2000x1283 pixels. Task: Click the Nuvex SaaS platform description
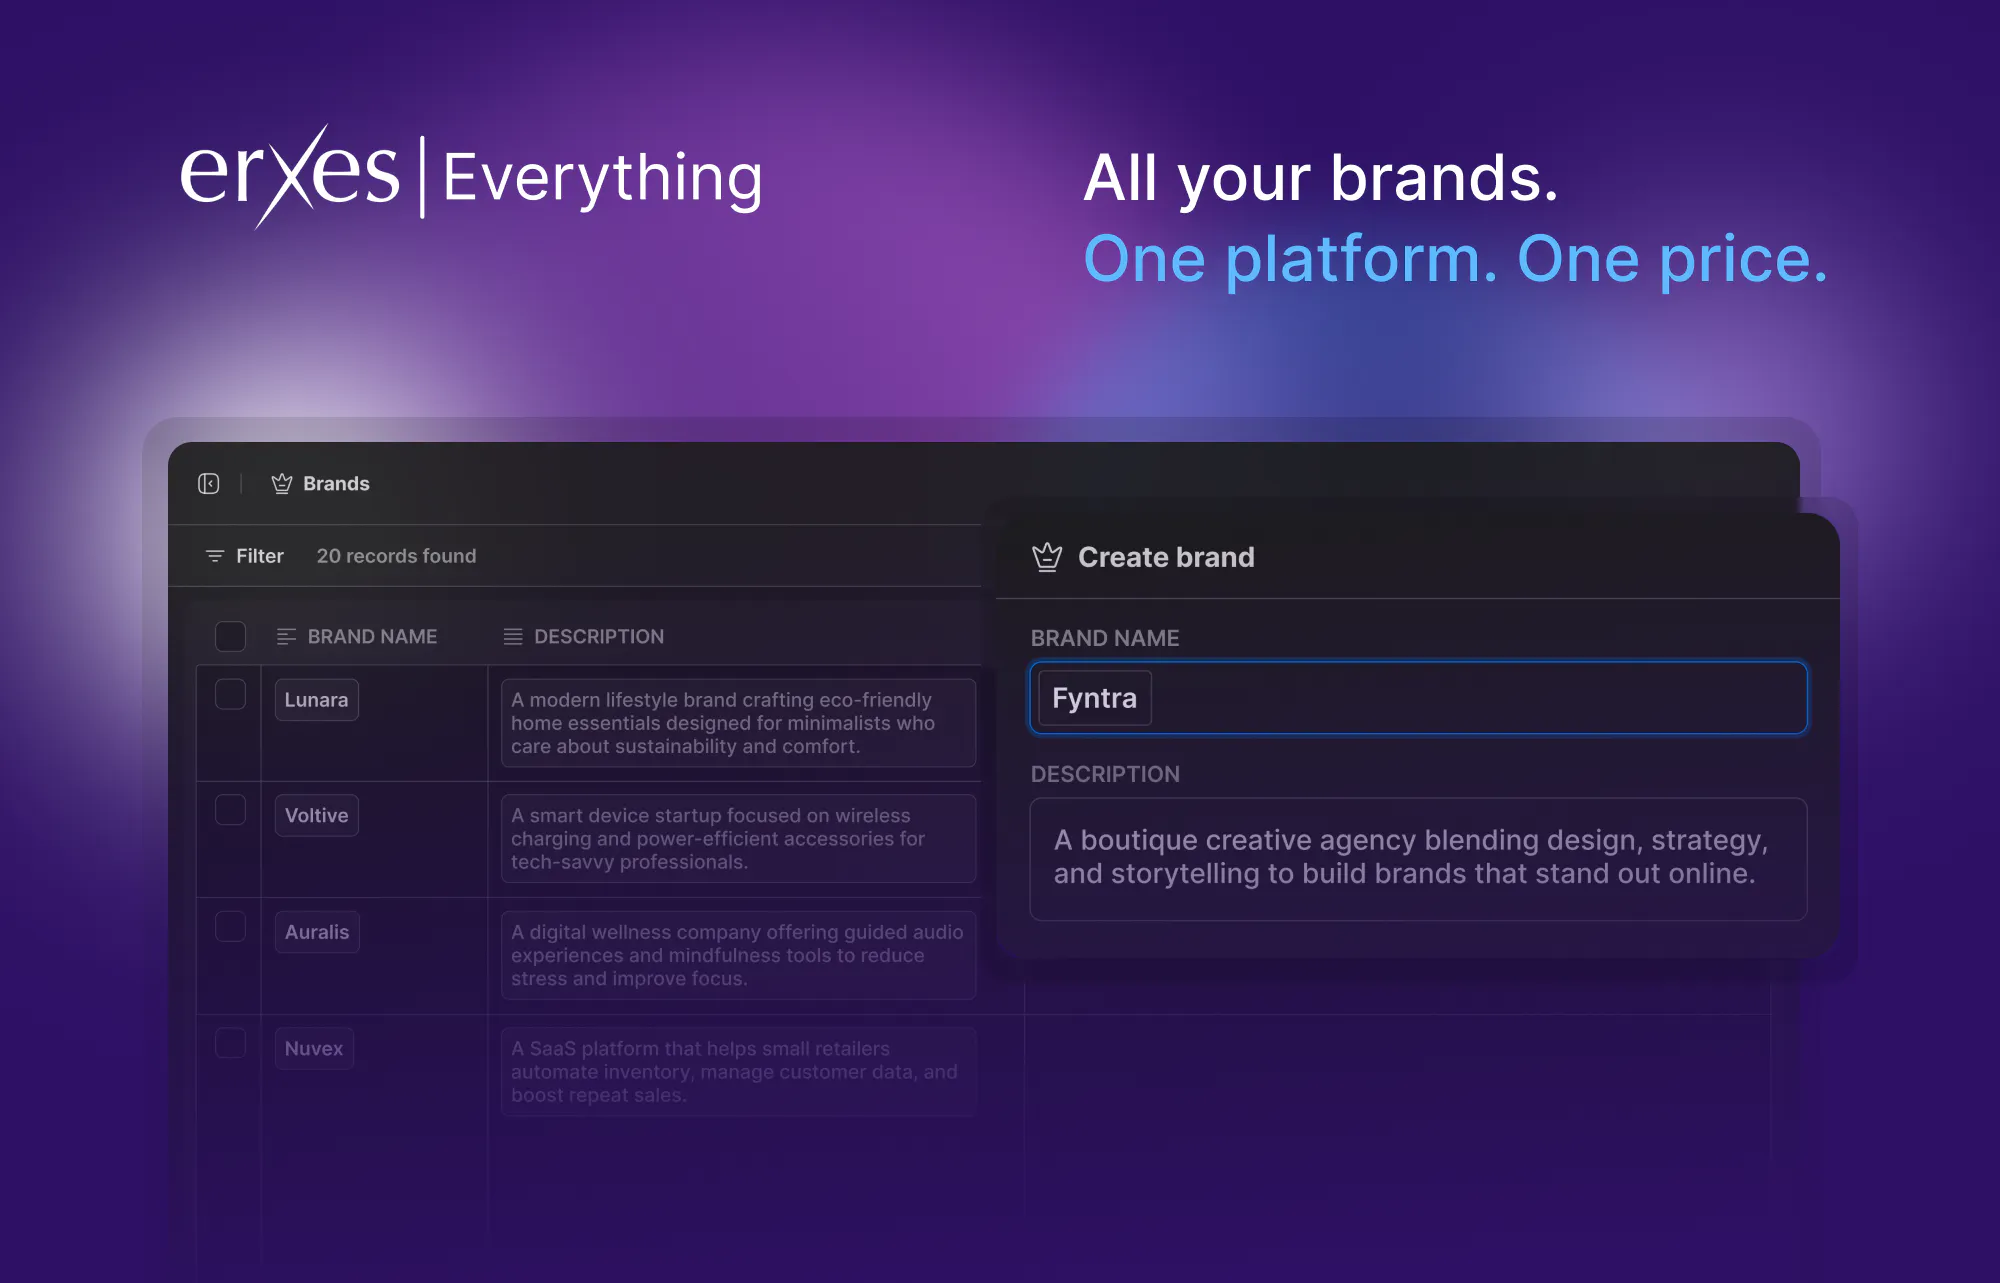pyautogui.click(x=738, y=1072)
